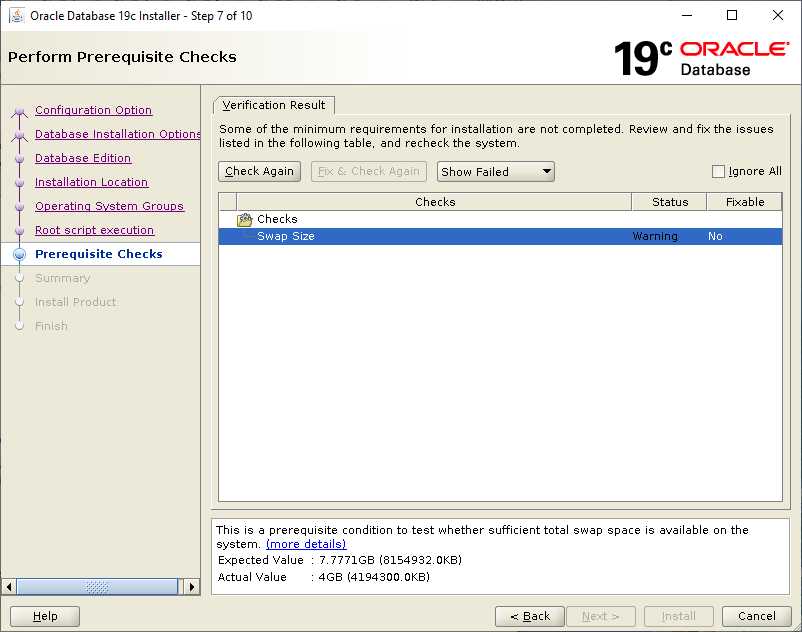Minimize the Oracle installer window
The width and height of the screenshot is (802, 632).
[687, 15]
